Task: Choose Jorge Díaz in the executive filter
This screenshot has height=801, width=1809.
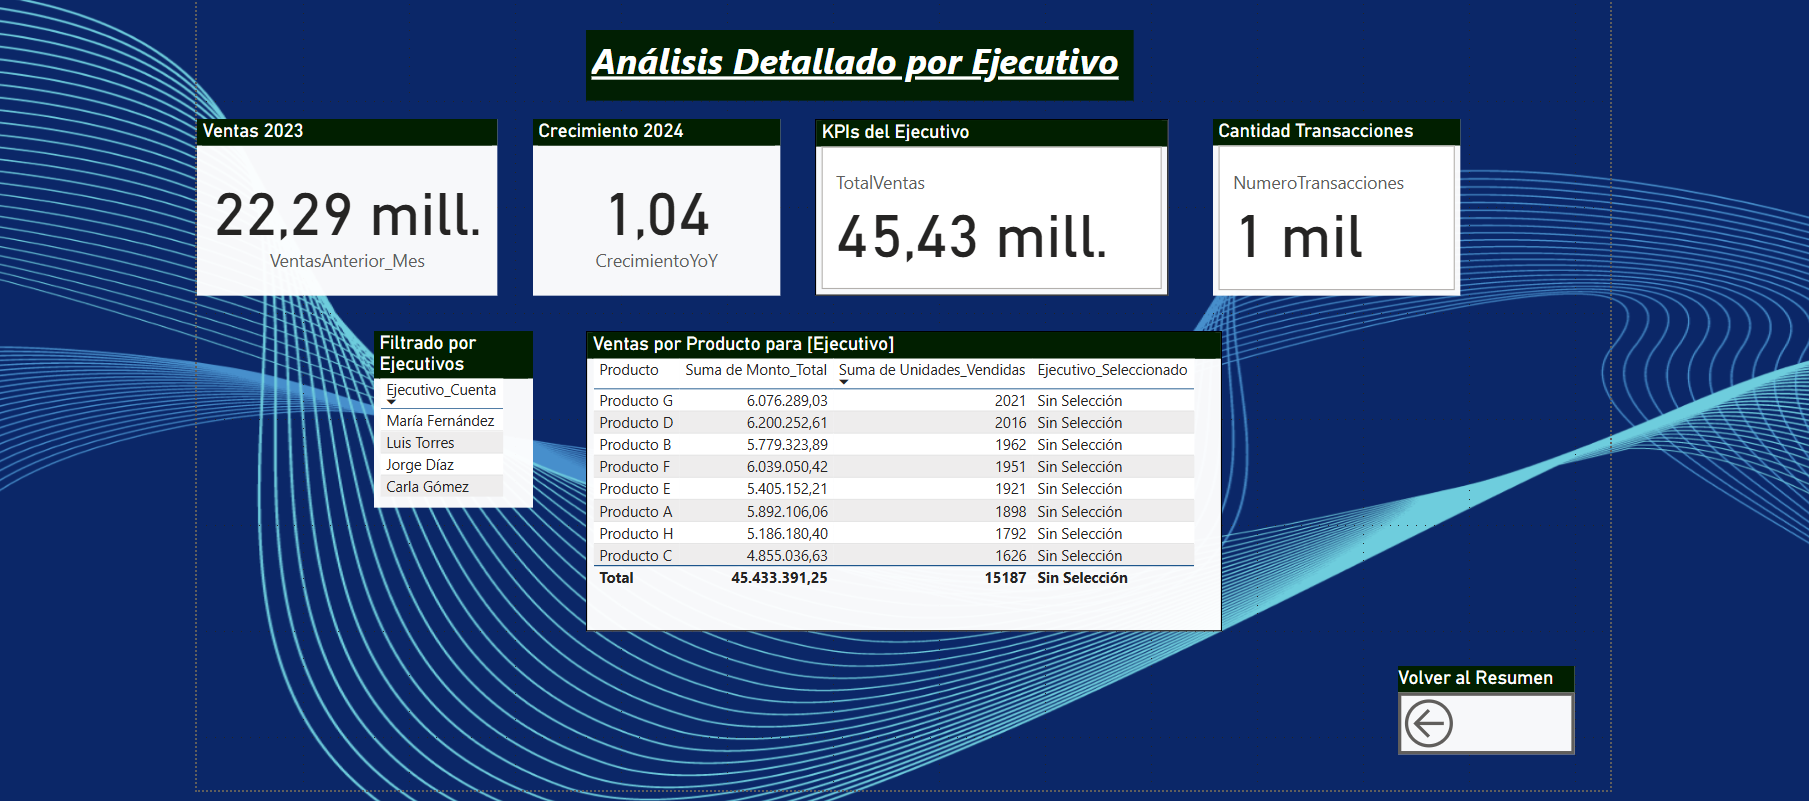Action: 420,465
